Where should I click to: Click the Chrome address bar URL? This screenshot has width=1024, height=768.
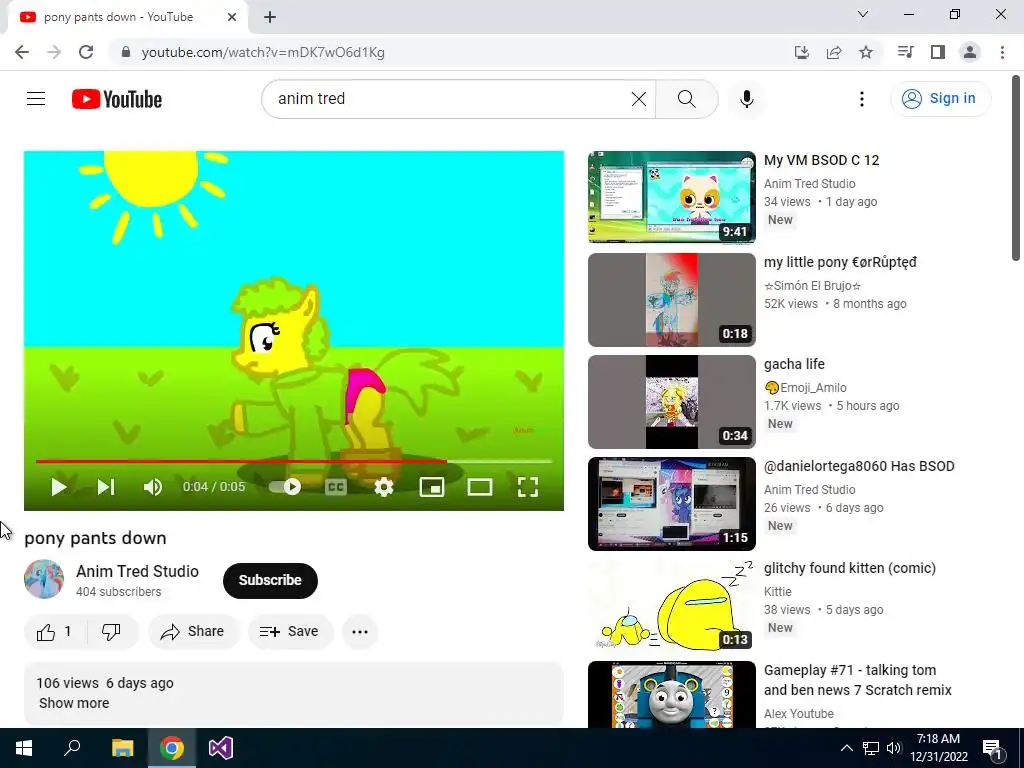click(x=263, y=52)
